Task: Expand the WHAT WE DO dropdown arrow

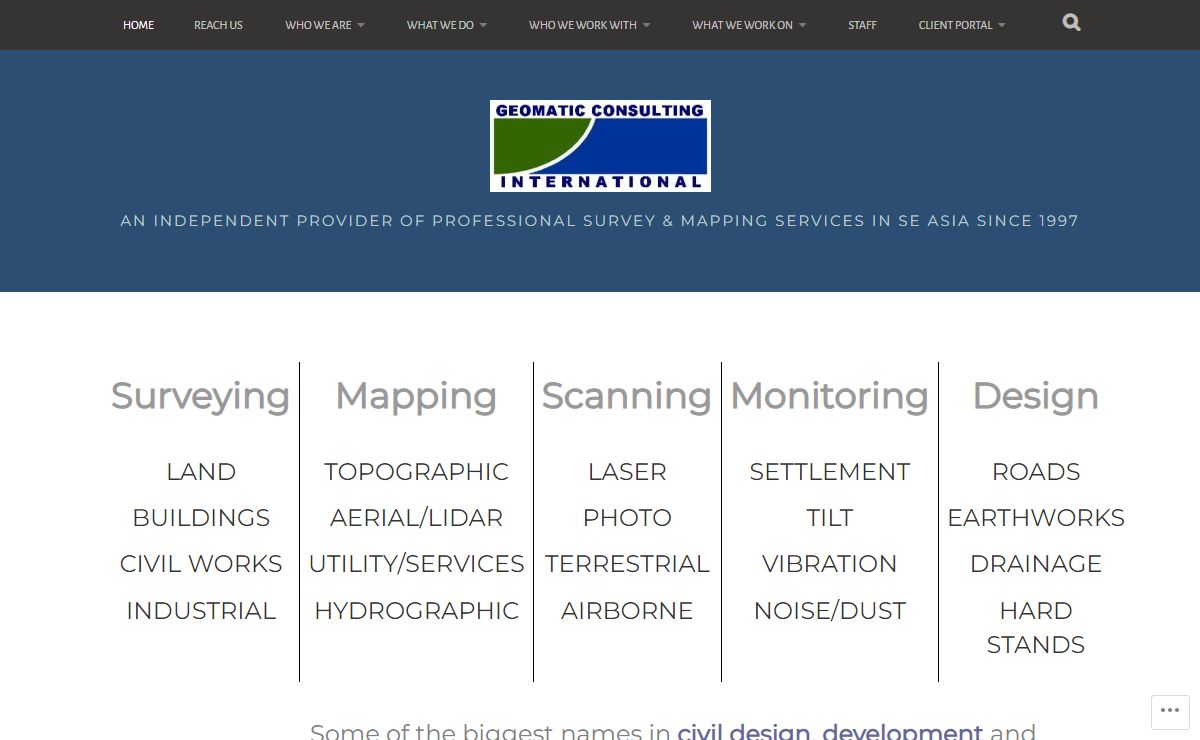Action: (x=483, y=26)
